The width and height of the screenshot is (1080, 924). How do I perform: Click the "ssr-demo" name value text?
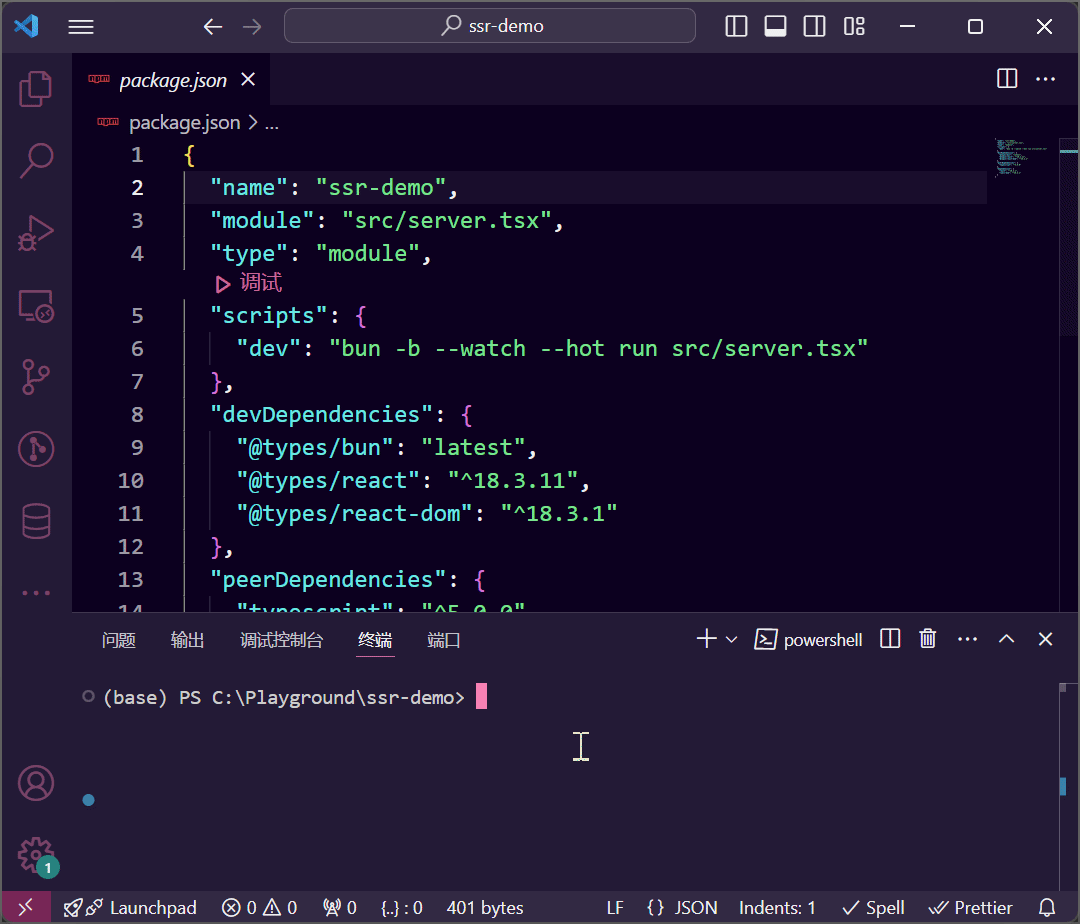coord(381,188)
